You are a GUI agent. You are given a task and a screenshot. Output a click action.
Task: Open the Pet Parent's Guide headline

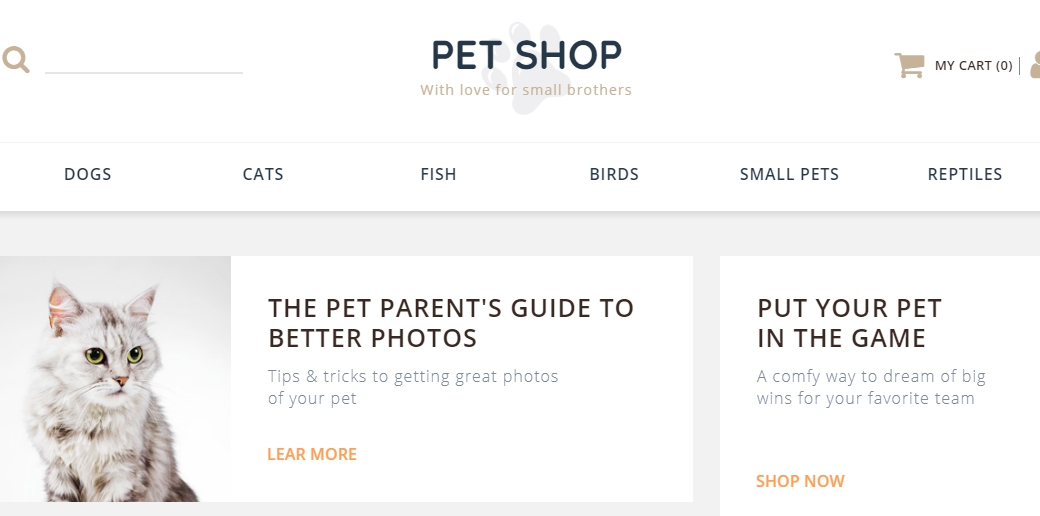tap(451, 323)
